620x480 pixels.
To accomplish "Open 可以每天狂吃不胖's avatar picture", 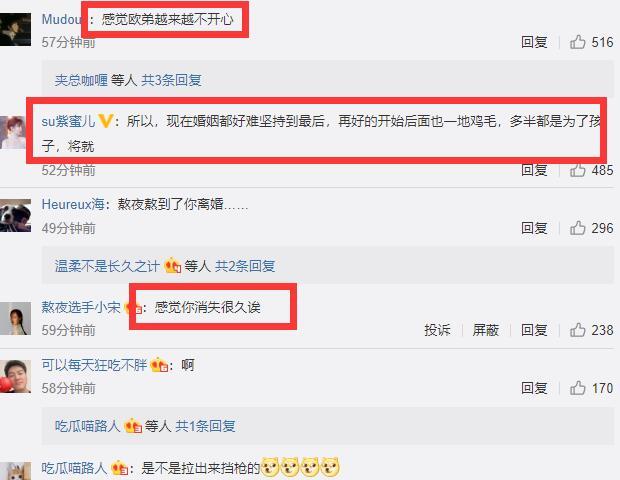I will click(x=15, y=376).
